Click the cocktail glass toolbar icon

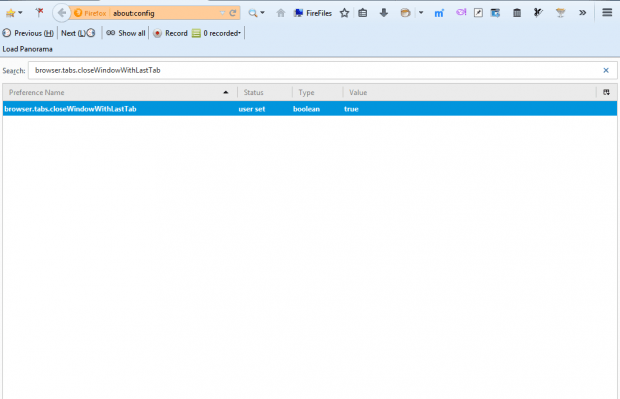tap(560, 13)
